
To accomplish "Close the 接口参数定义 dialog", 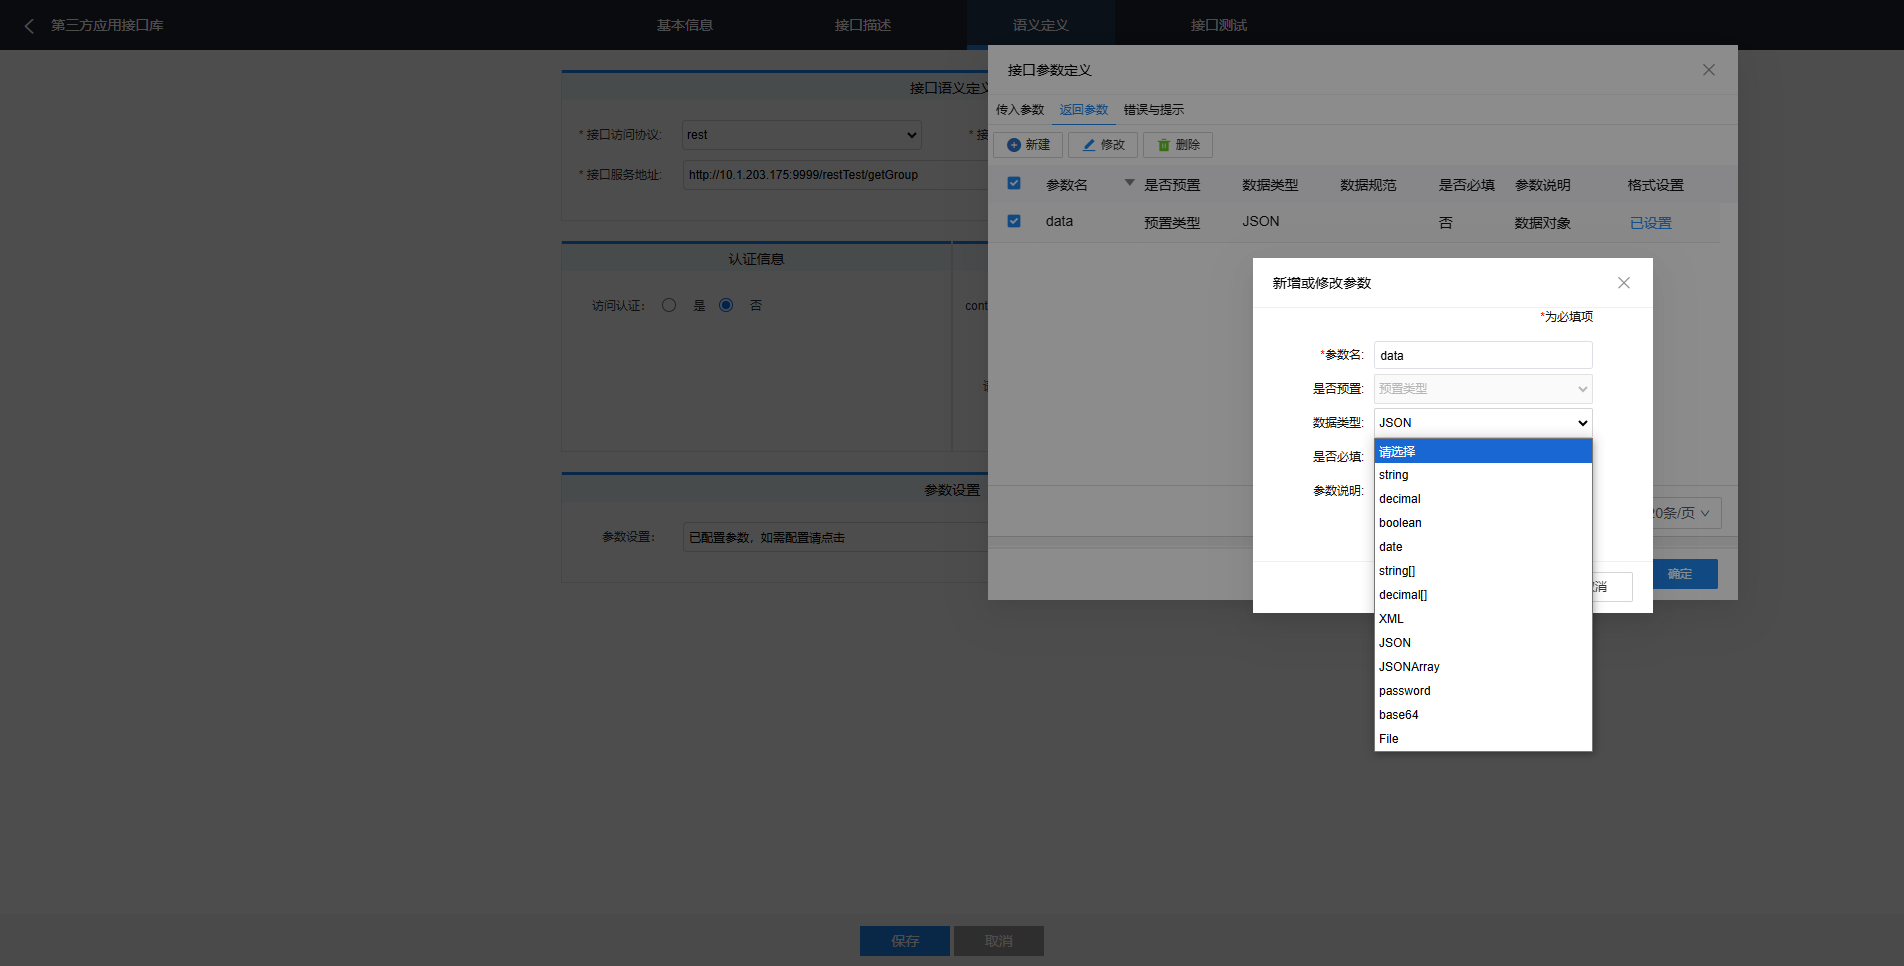I will coord(1708,70).
